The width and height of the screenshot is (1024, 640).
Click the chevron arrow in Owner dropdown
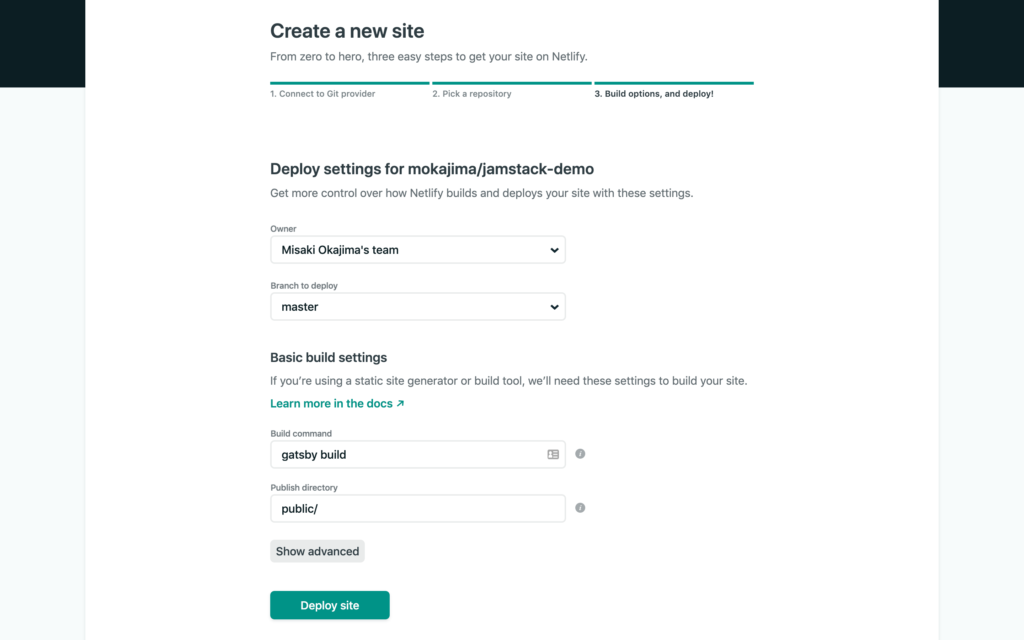point(554,250)
